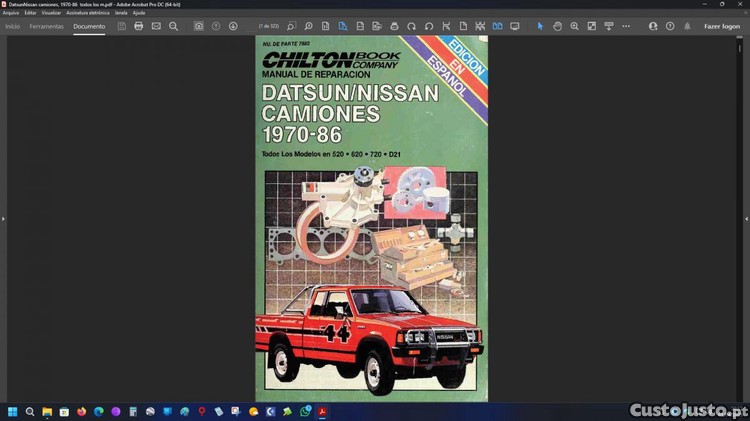The image size is (750, 421).
Task: Toggle two-page view mode
Action: [497, 26]
